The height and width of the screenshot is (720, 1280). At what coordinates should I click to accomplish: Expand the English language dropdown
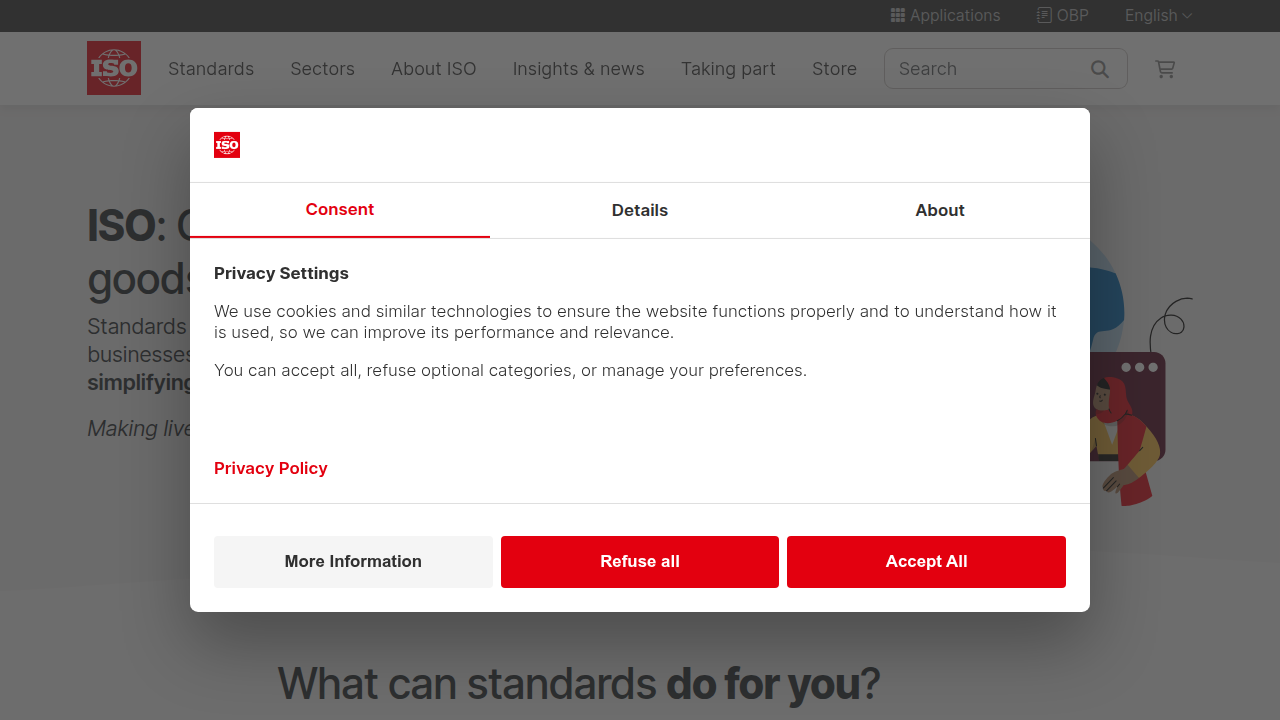pos(1158,15)
